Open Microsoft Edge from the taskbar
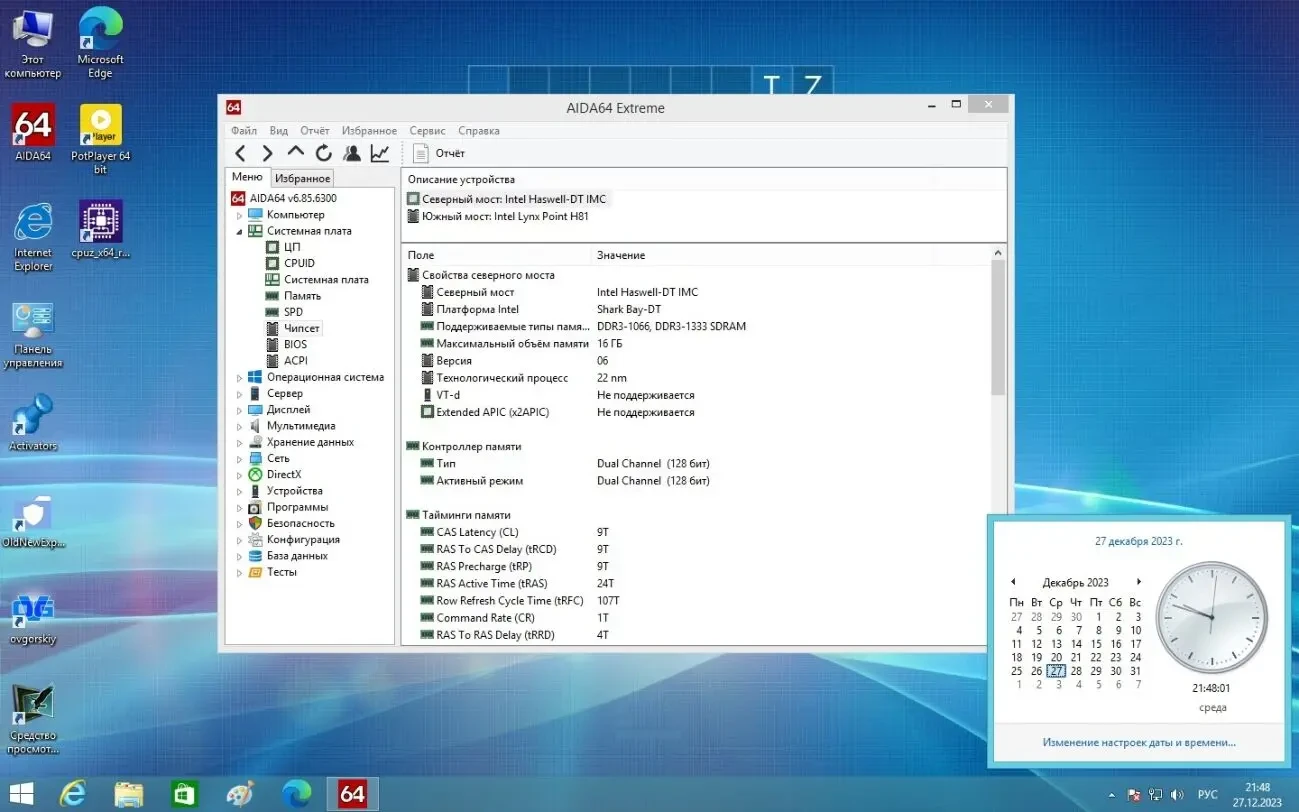Screen dimensions: 1299x812 pyautogui.click(x=296, y=793)
